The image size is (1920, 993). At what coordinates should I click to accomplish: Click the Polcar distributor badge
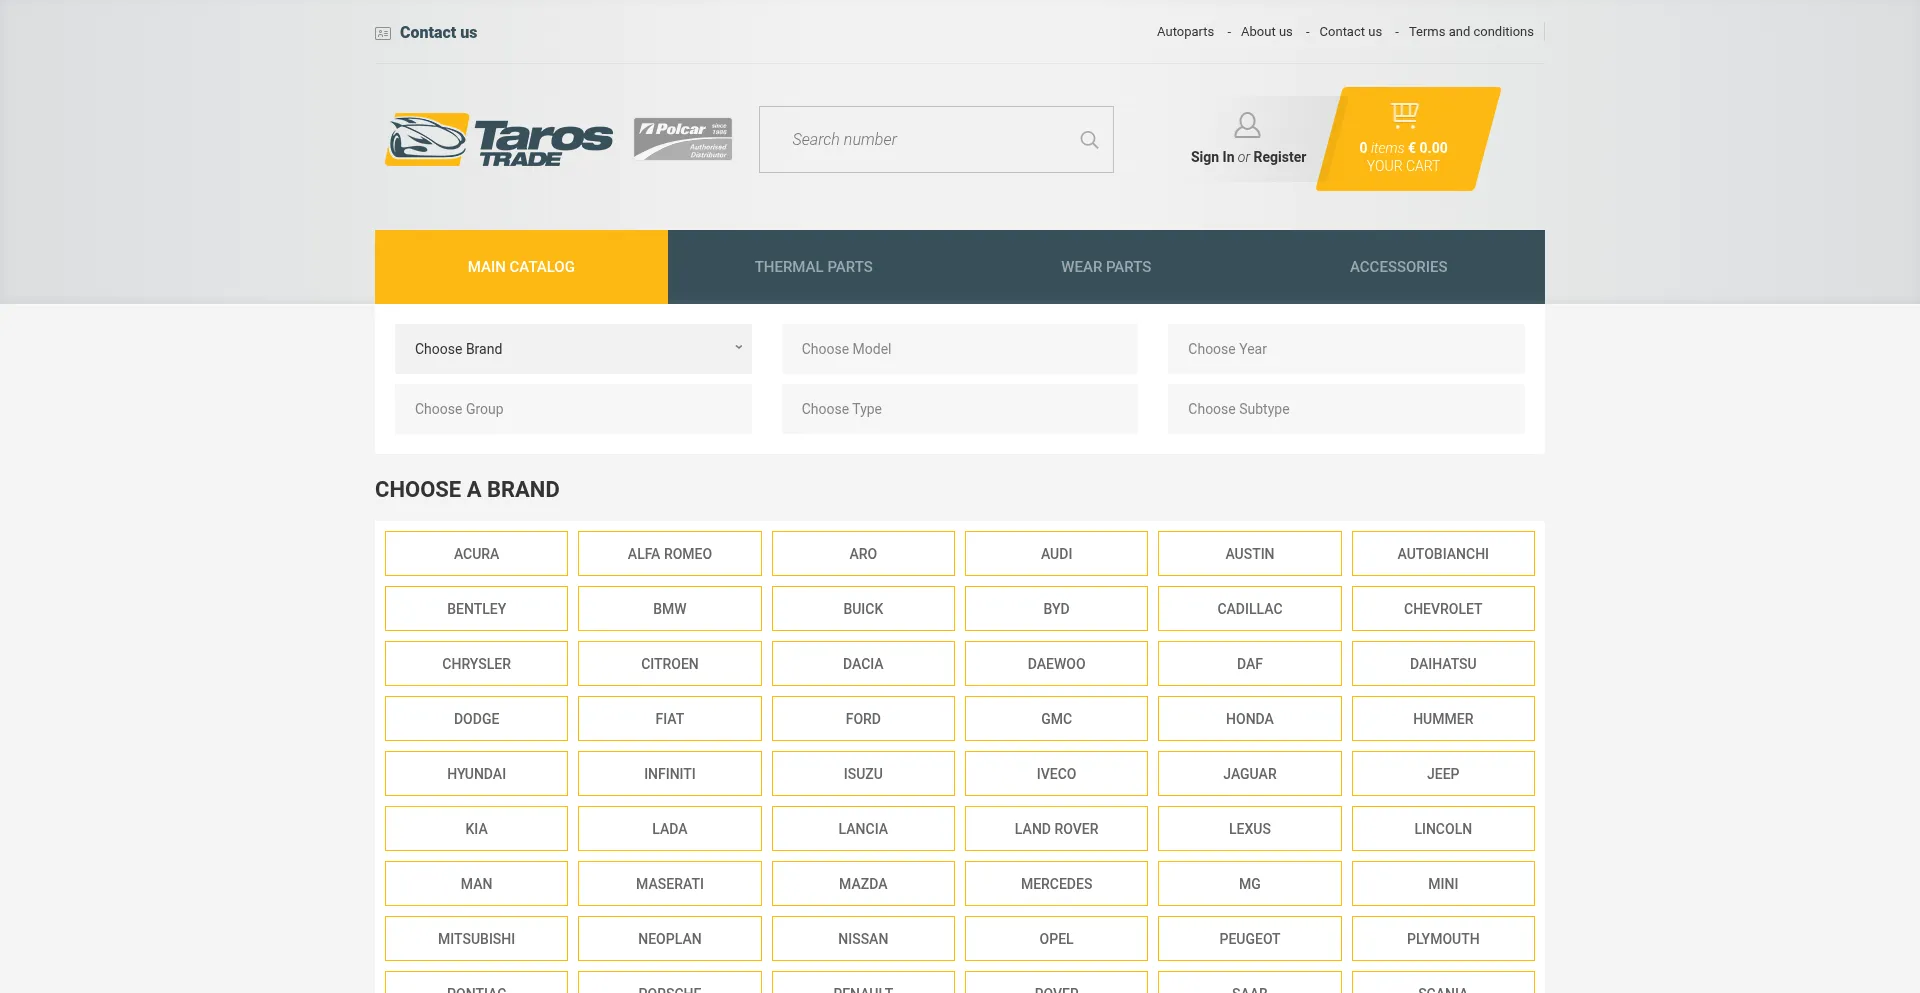click(682, 139)
